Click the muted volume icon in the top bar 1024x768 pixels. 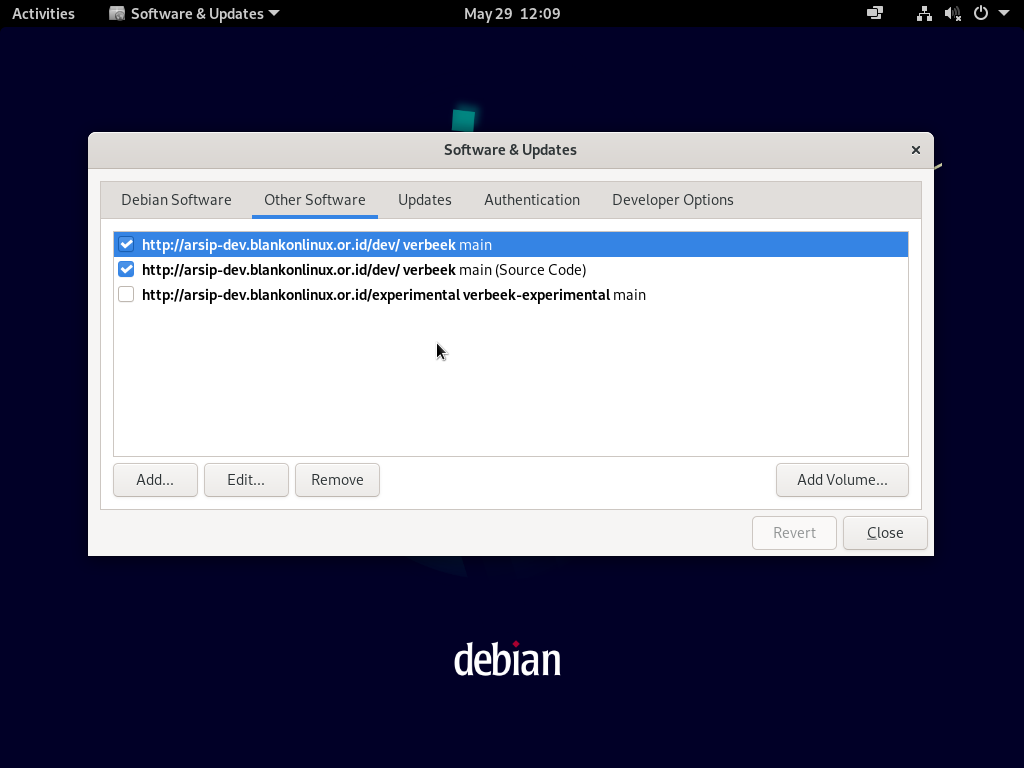tap(953, 14)
